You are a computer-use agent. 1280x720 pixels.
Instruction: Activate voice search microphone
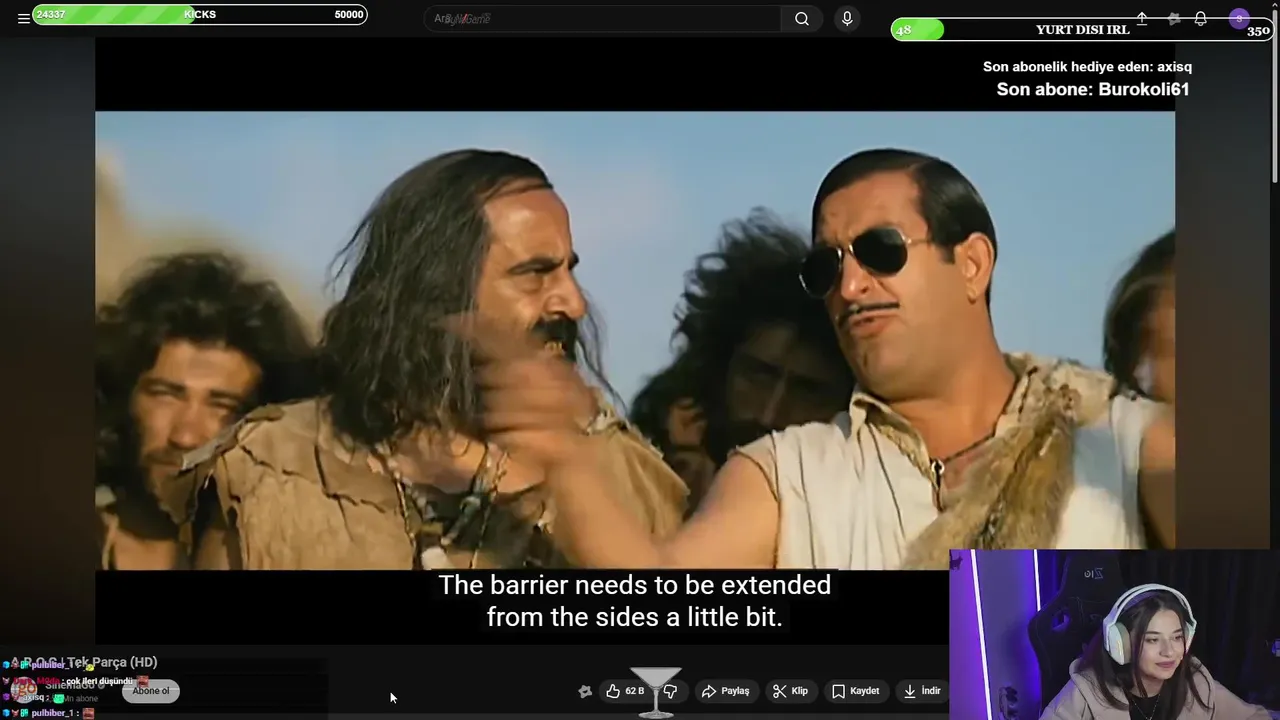click(847, 18)
